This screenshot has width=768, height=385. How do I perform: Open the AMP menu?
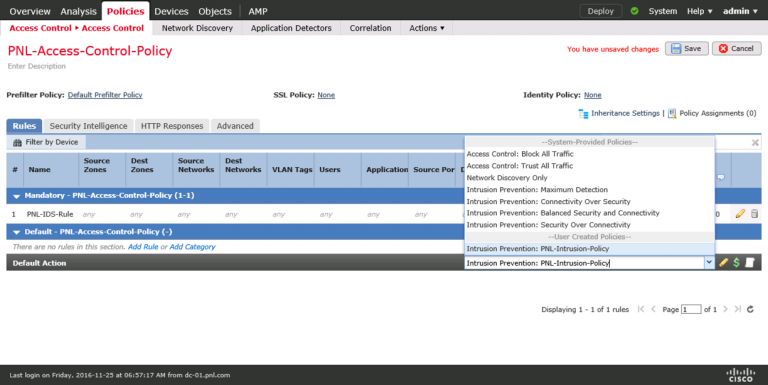click(x=258, y=11)
